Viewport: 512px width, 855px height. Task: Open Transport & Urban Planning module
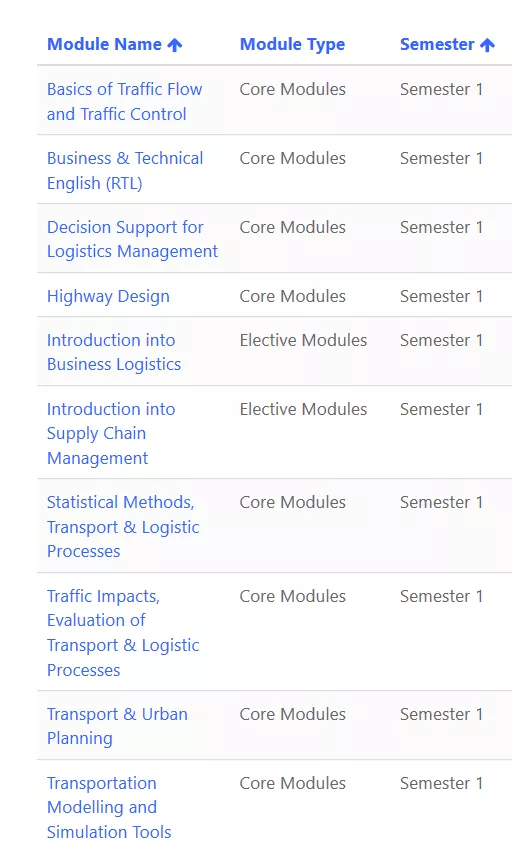coord(117,726)
